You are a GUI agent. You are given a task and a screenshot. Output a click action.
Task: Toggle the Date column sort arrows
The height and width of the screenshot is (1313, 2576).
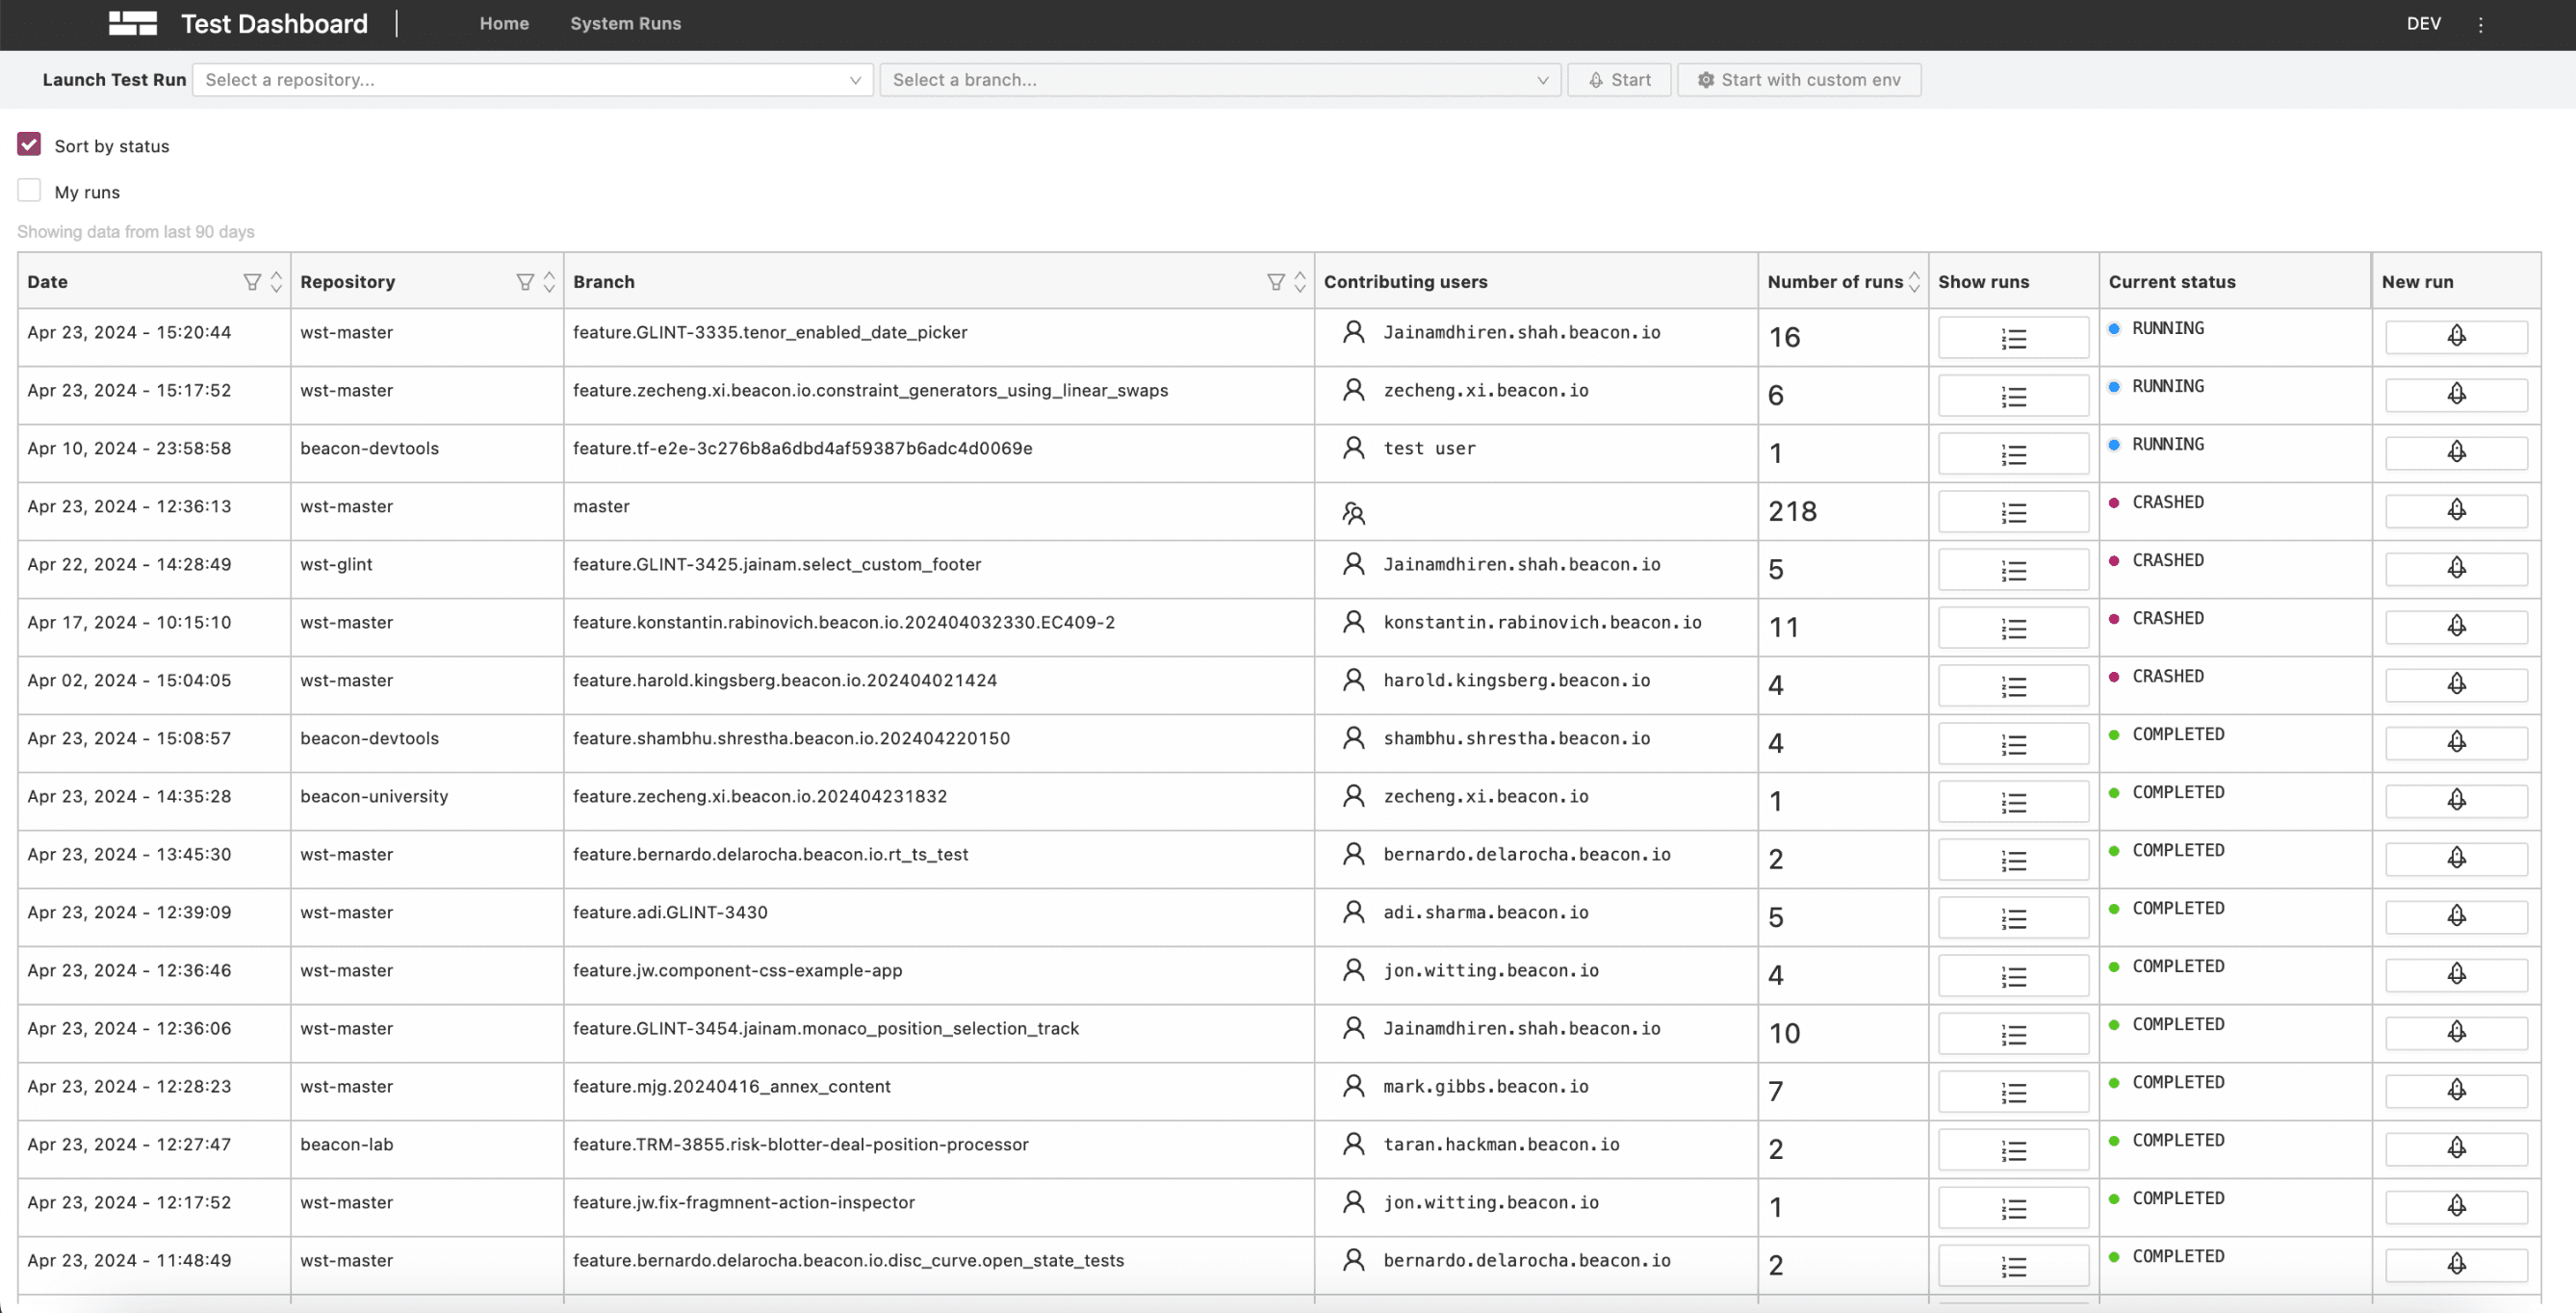pyautogui.click(x=277, y=282)
